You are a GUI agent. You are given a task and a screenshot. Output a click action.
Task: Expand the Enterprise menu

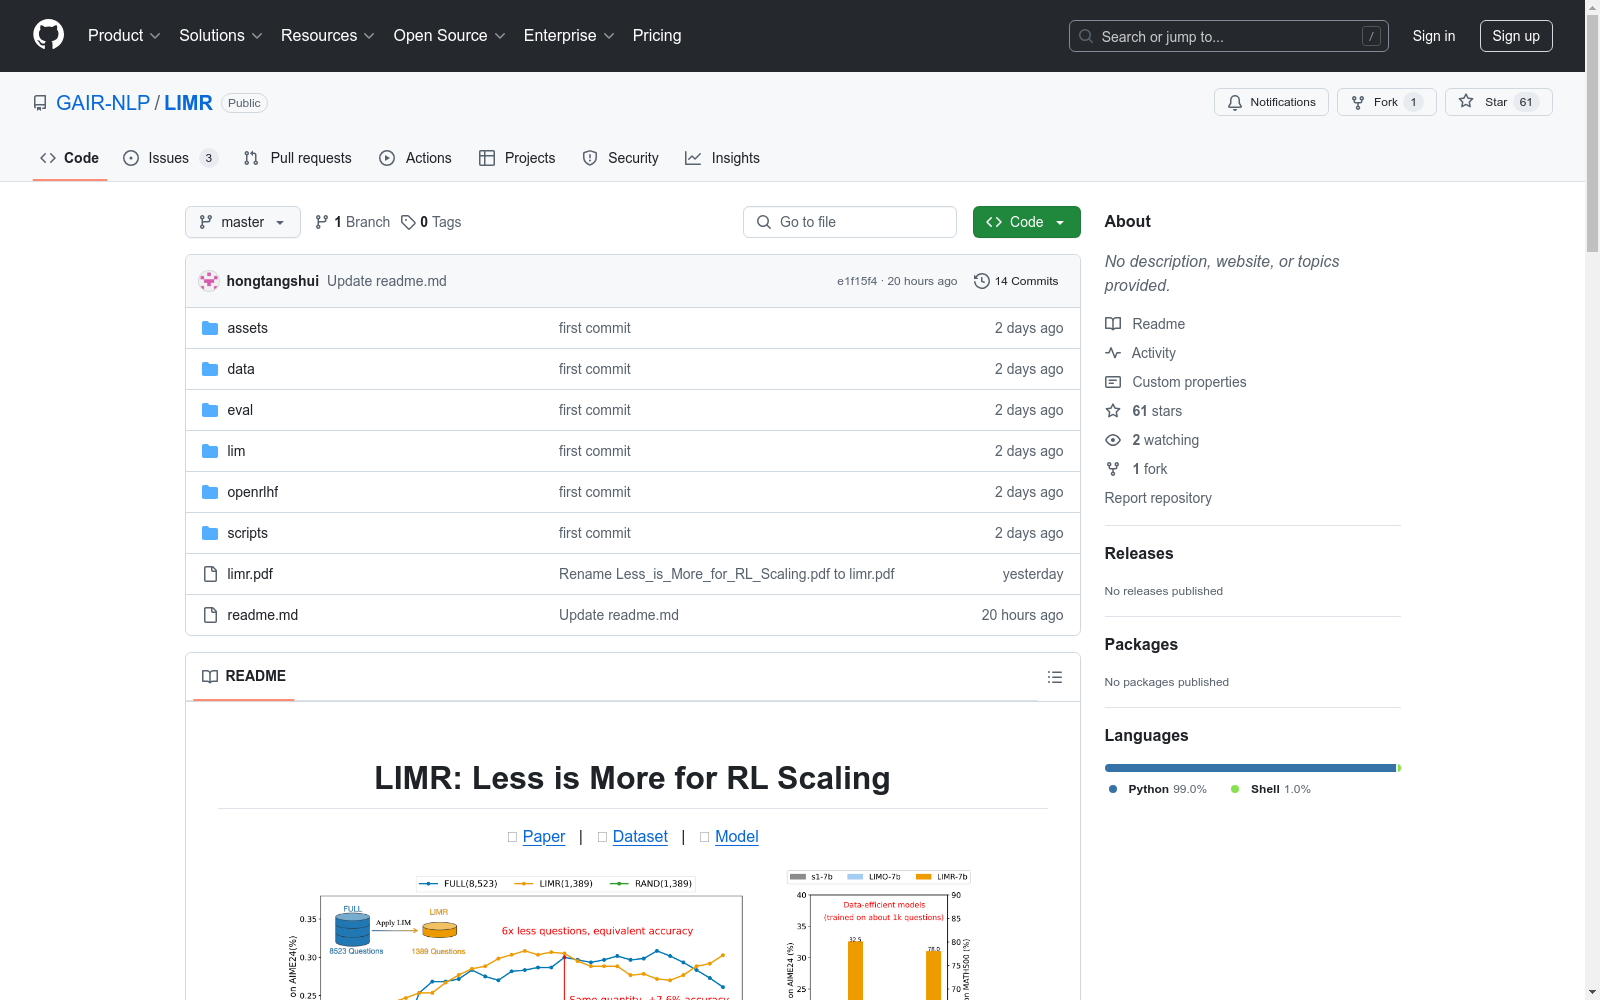(x=569, y=35)
